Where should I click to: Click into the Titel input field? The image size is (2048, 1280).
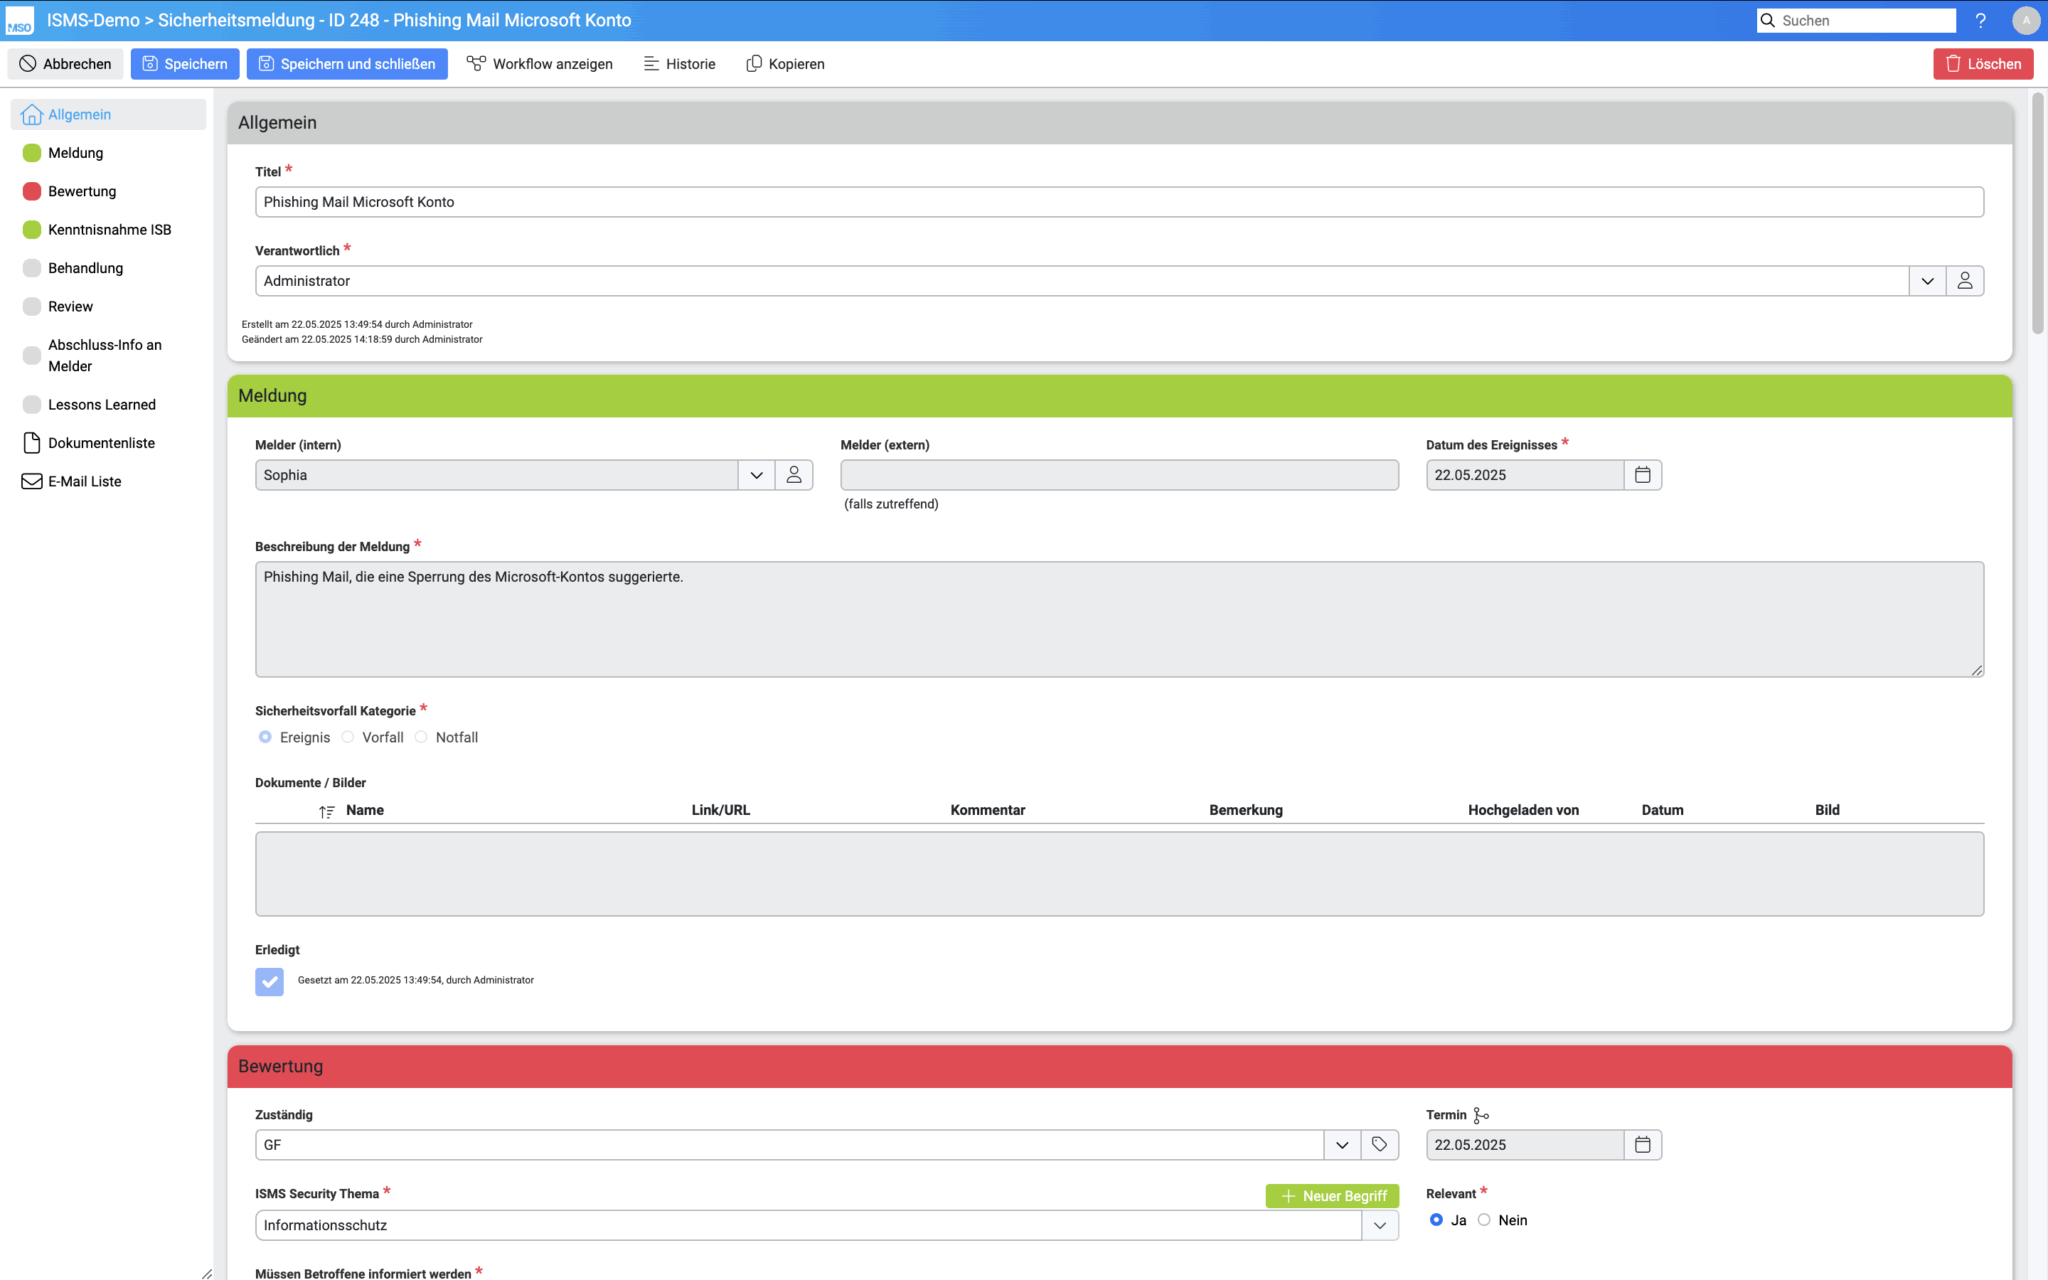pyautogui.click(x=1119, y=202)
